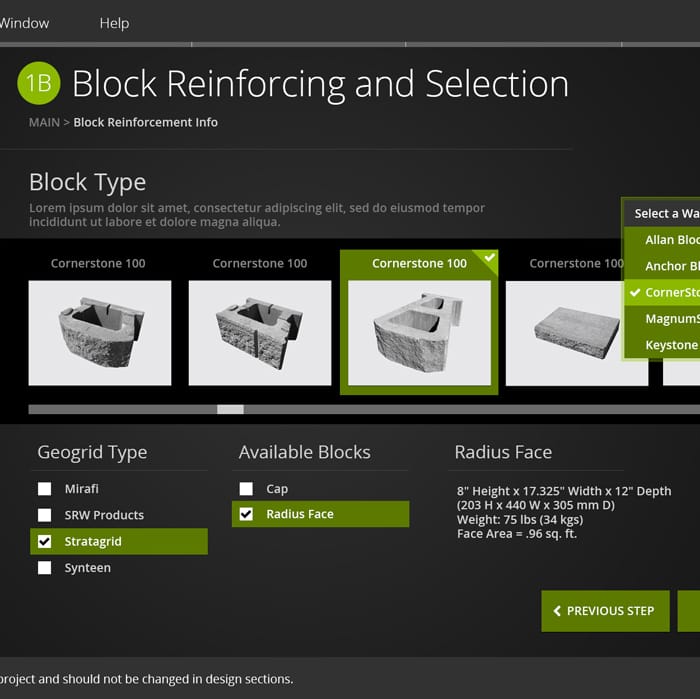
Task: Select the highlighted radius face block thumbnail
Action: [419, 333]
